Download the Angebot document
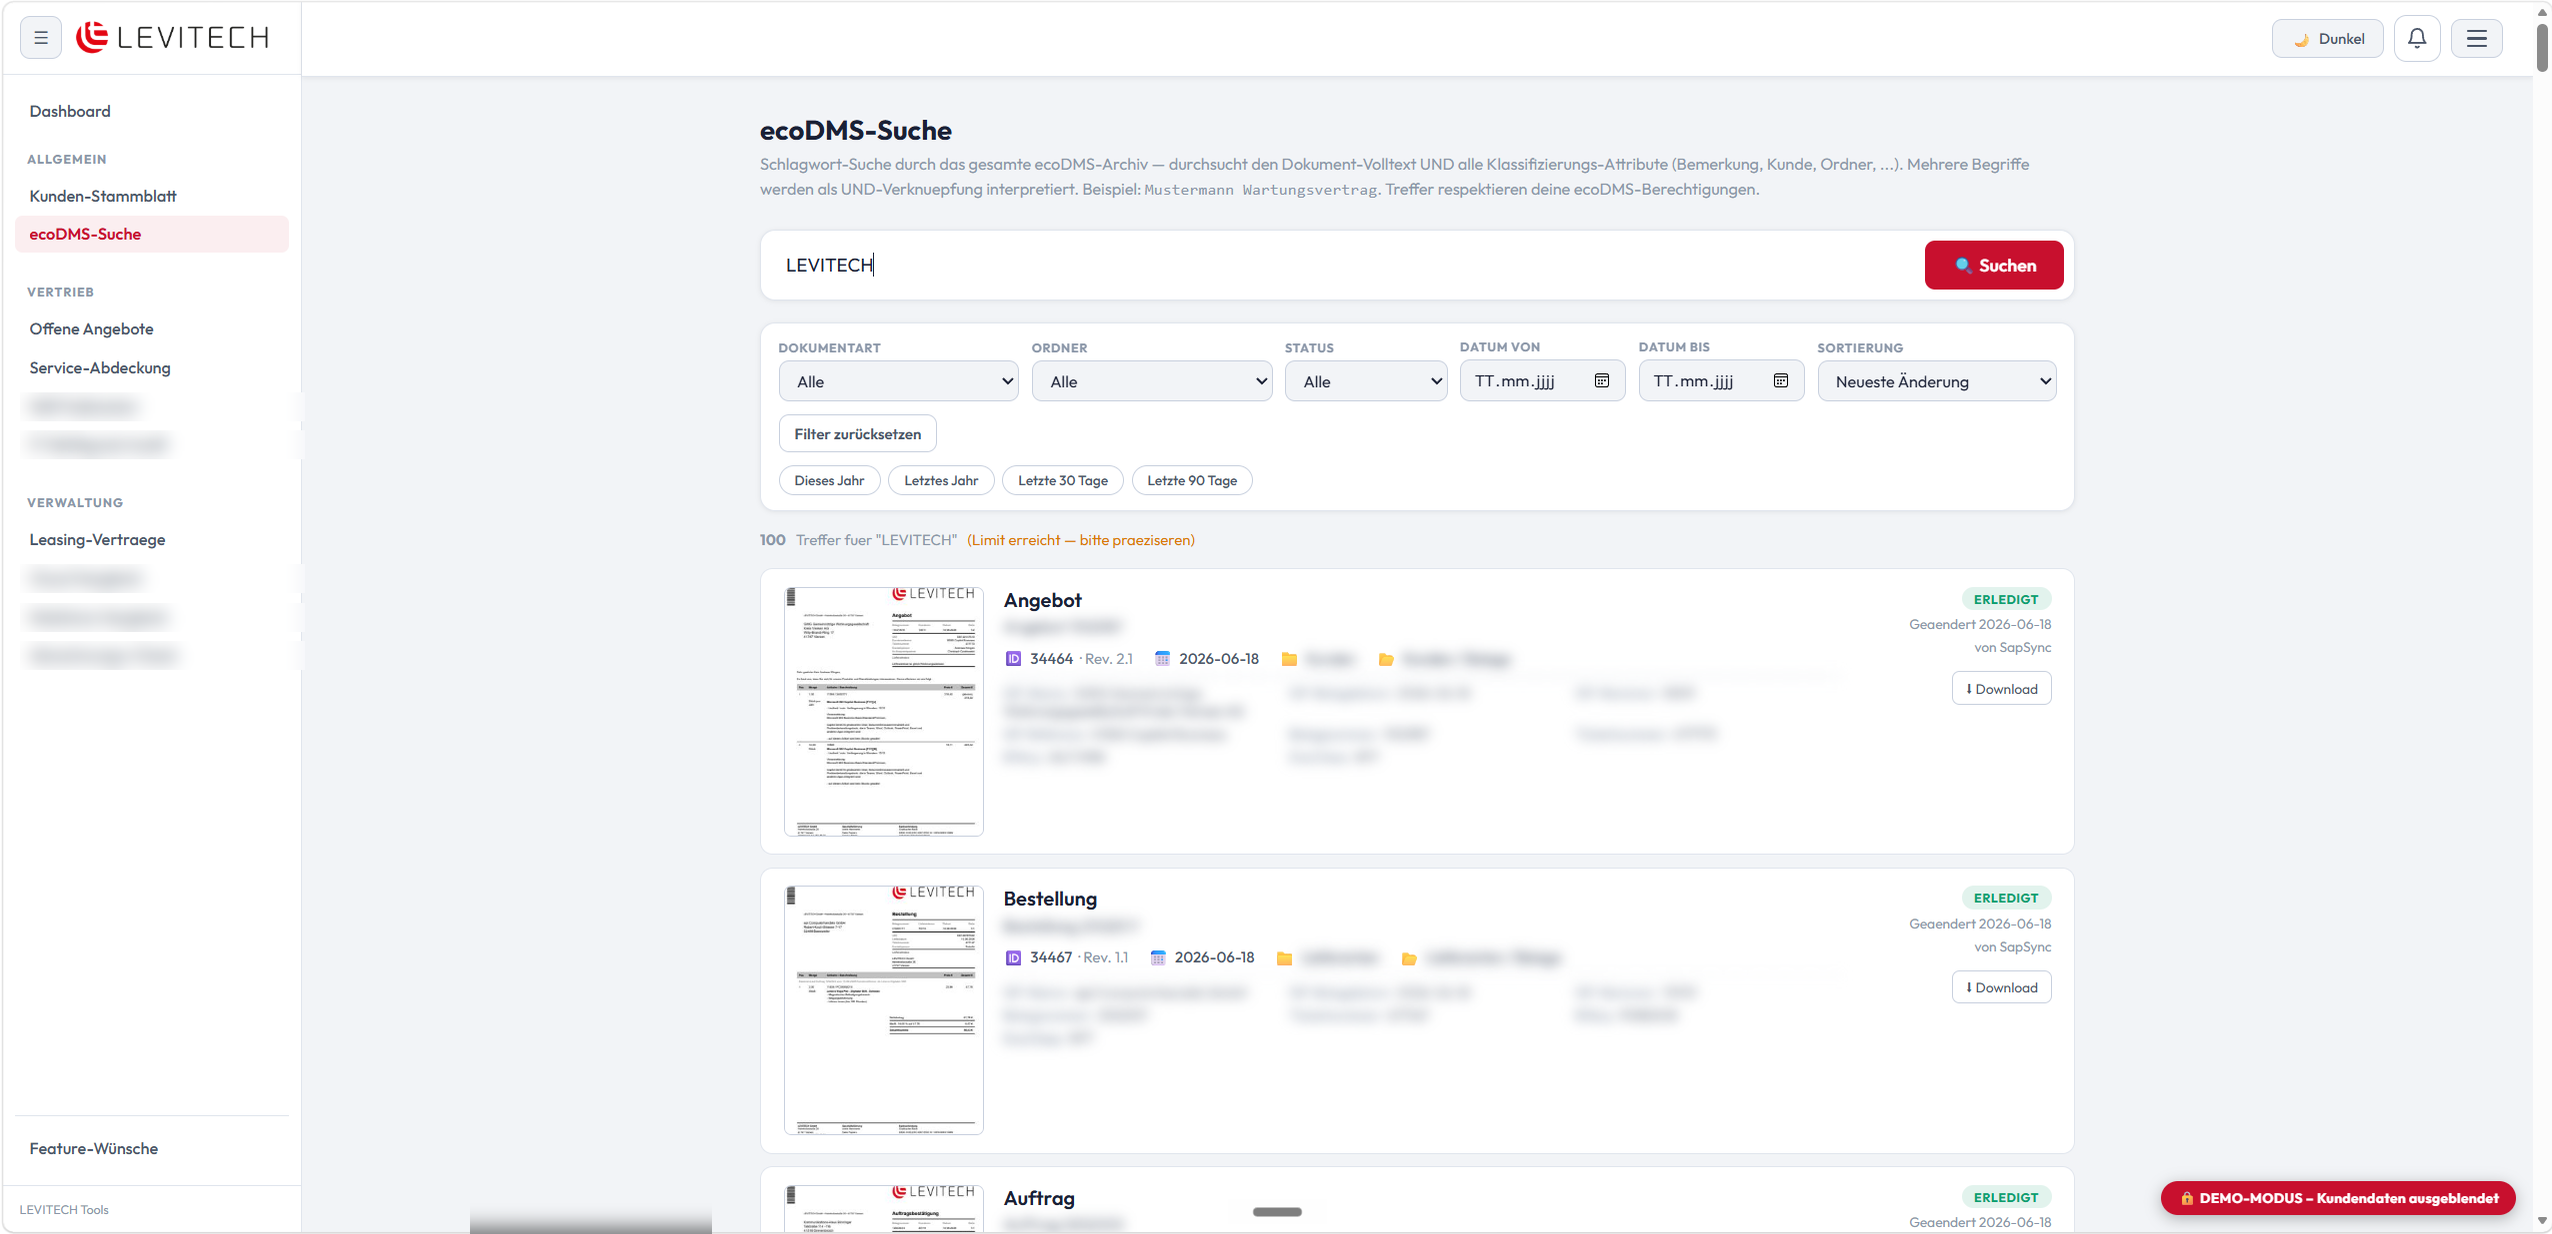This screenshot has width=2552, height=1234. pos(2001,689)
